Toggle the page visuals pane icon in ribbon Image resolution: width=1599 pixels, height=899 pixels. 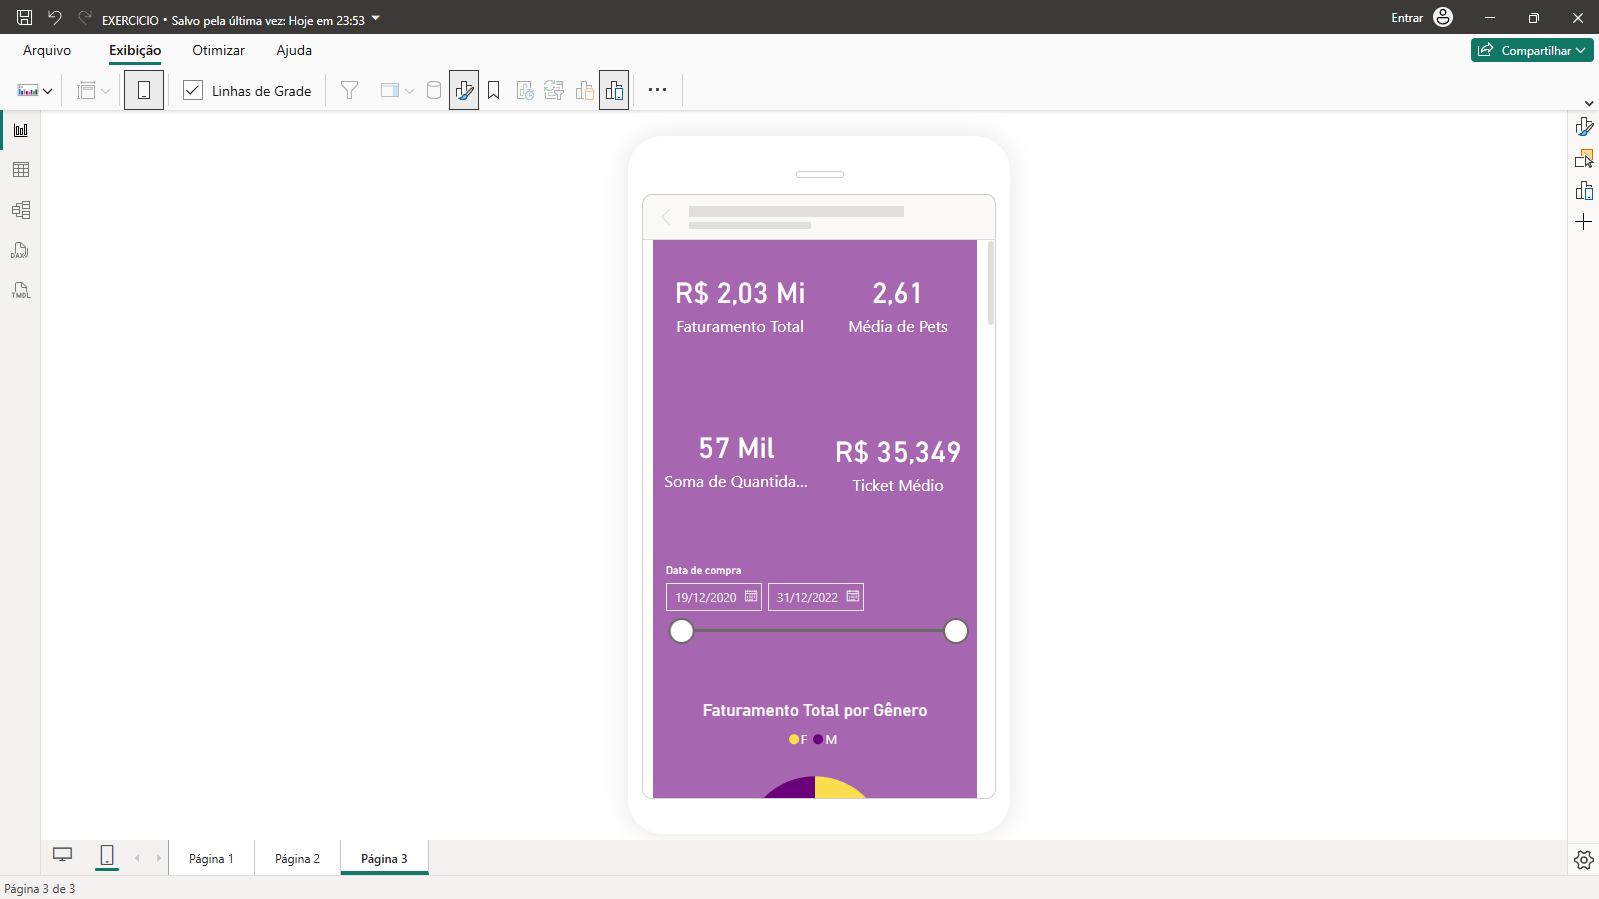[614, 91]
